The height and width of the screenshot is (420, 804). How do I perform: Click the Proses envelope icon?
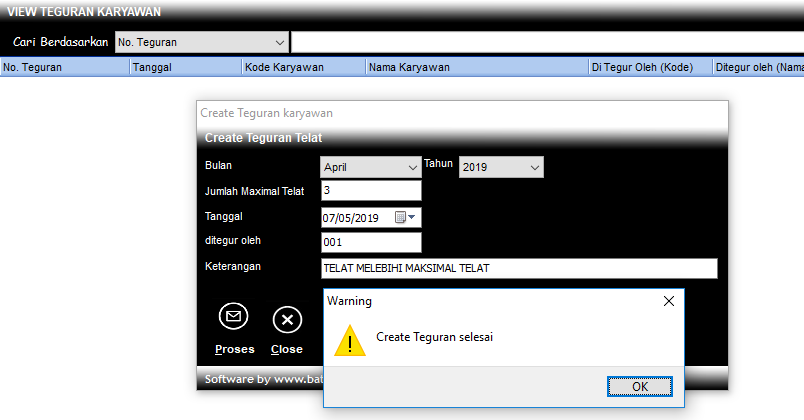tap(234, 317)
